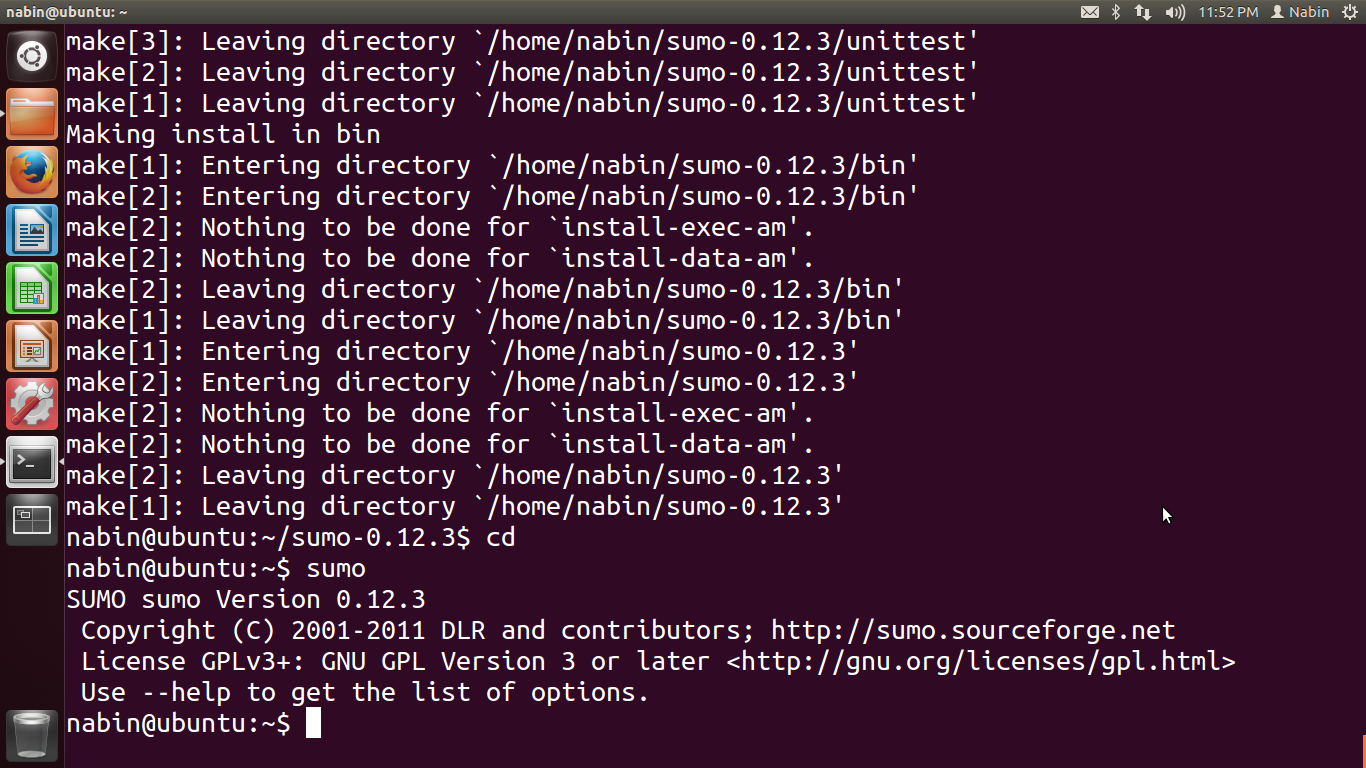Open the Workspace Switcher
Image resolution: width=1366 pixels, height=768 pixels.
pos(31,519)
